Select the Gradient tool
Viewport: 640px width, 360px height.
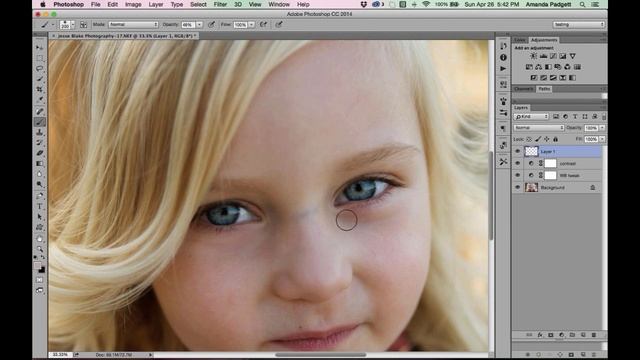pyautogui.click(x=40, y=164)
